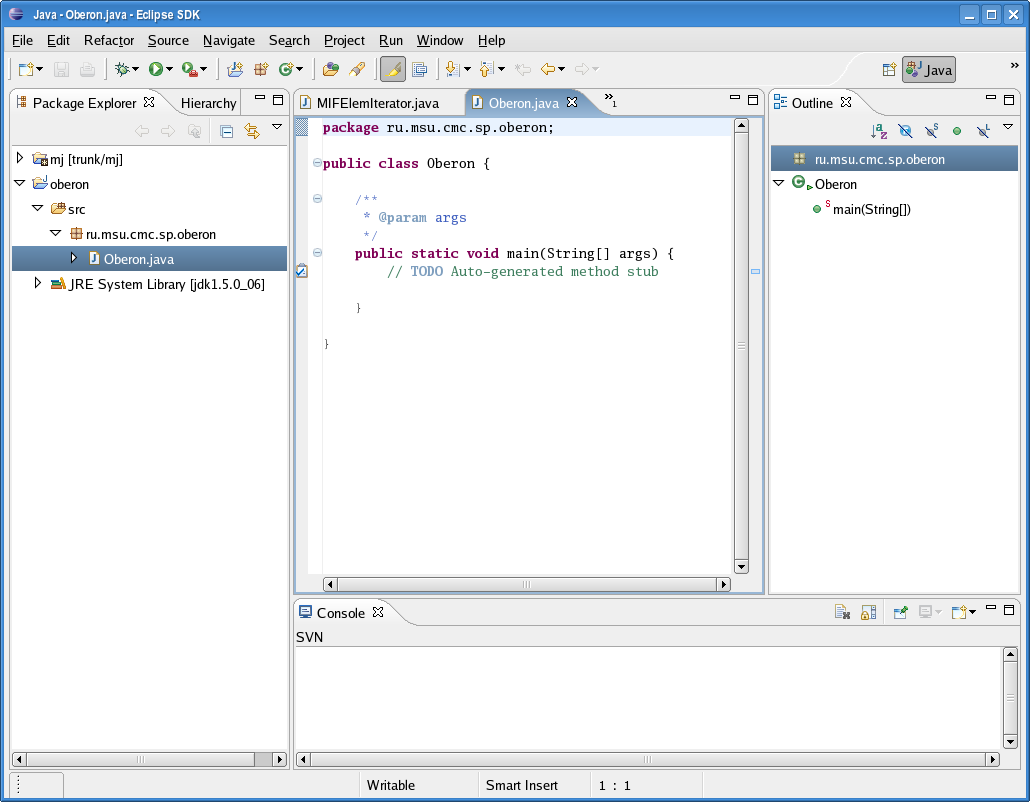Viewport: 1030px width, 802px height.
Task: Click the green Run button icon
Action: coord(156,69)
